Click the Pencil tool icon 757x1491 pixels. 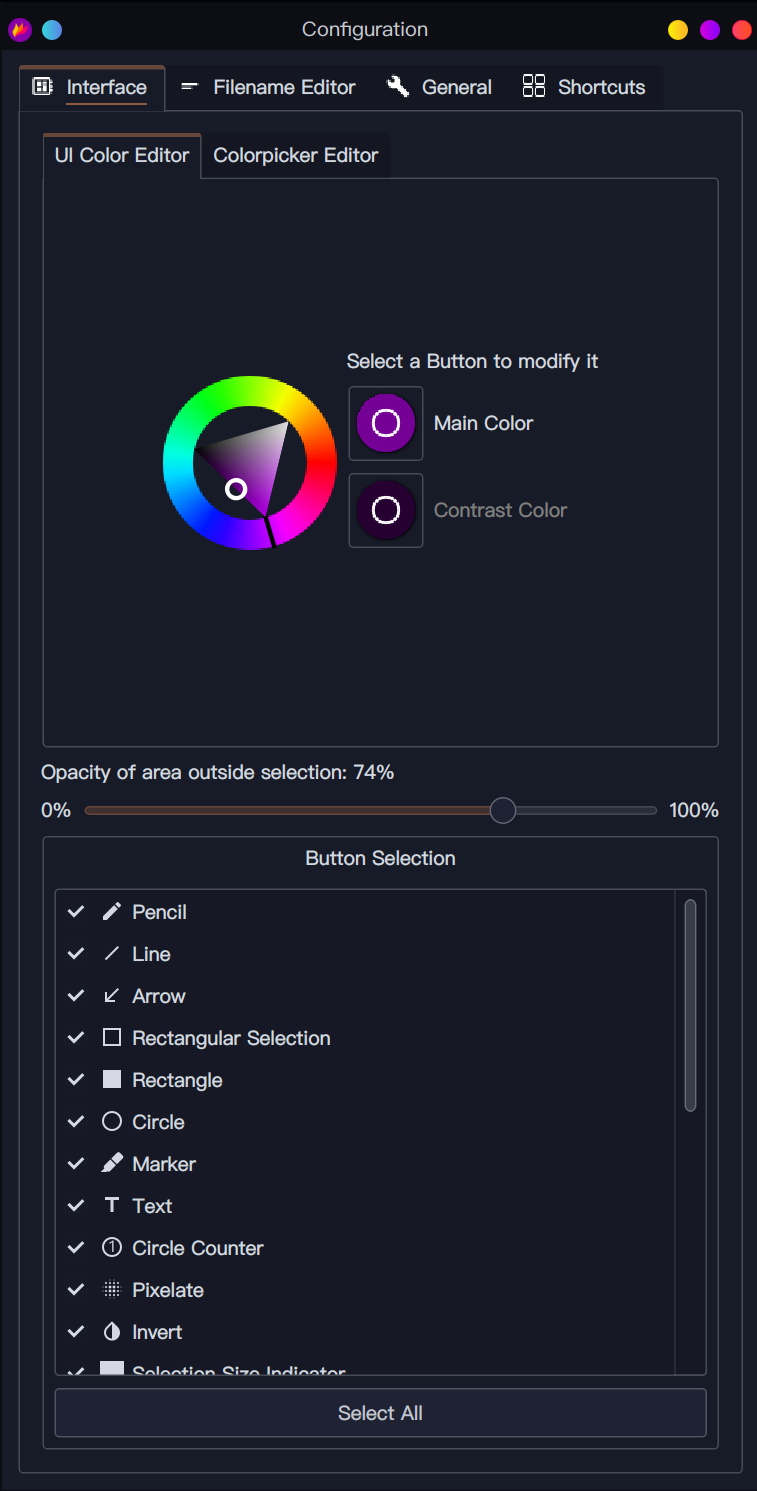(112, 912)
